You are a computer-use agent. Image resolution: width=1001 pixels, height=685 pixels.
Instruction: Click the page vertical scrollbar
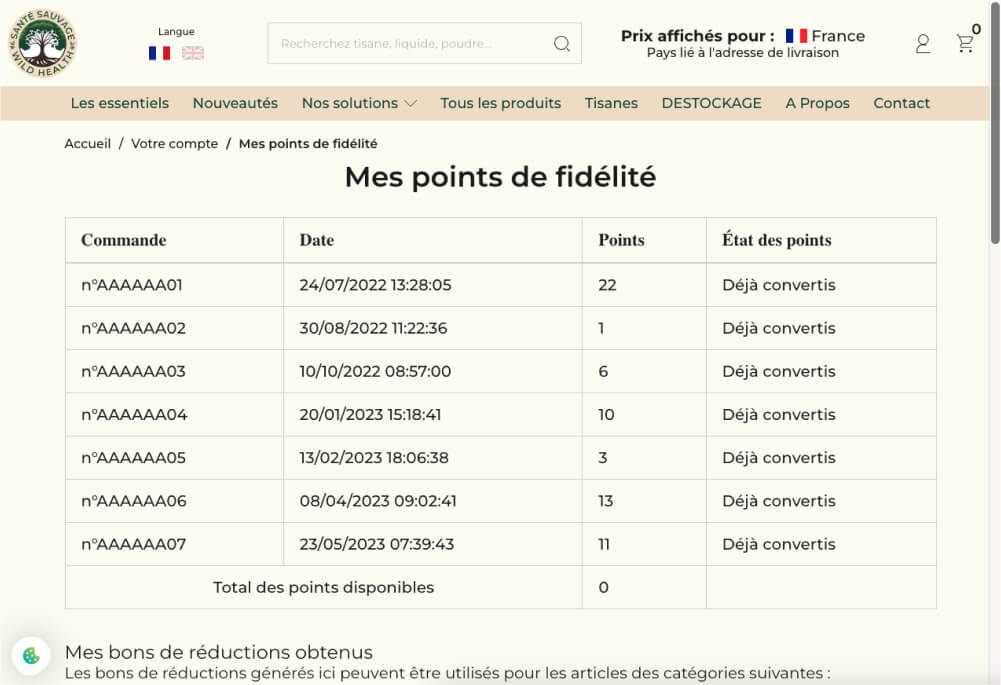click(995, 121)
